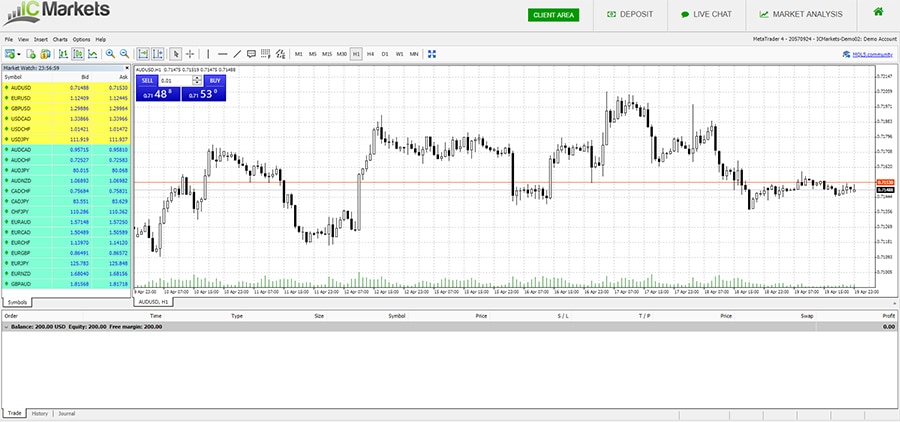This screenshot has height=422, width=900.
Task: Click the BUY button on chart
Action: (214, 80)
